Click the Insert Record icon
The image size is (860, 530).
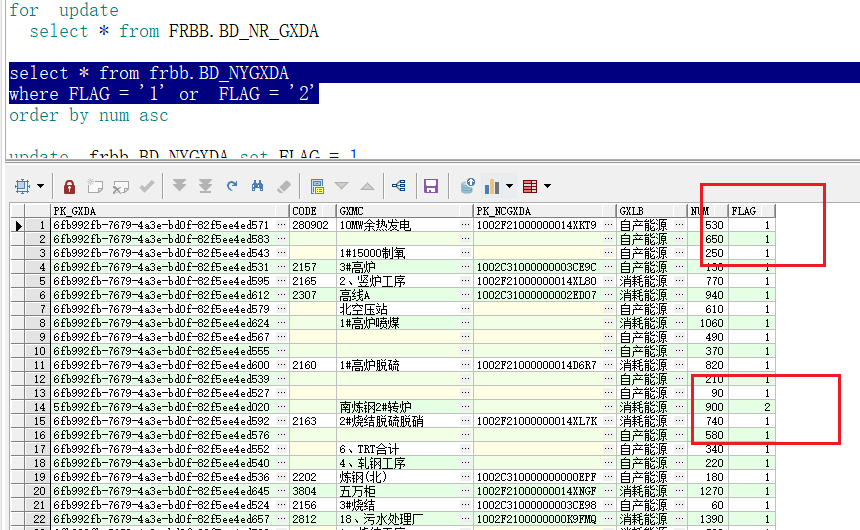(x=95, y=187)
